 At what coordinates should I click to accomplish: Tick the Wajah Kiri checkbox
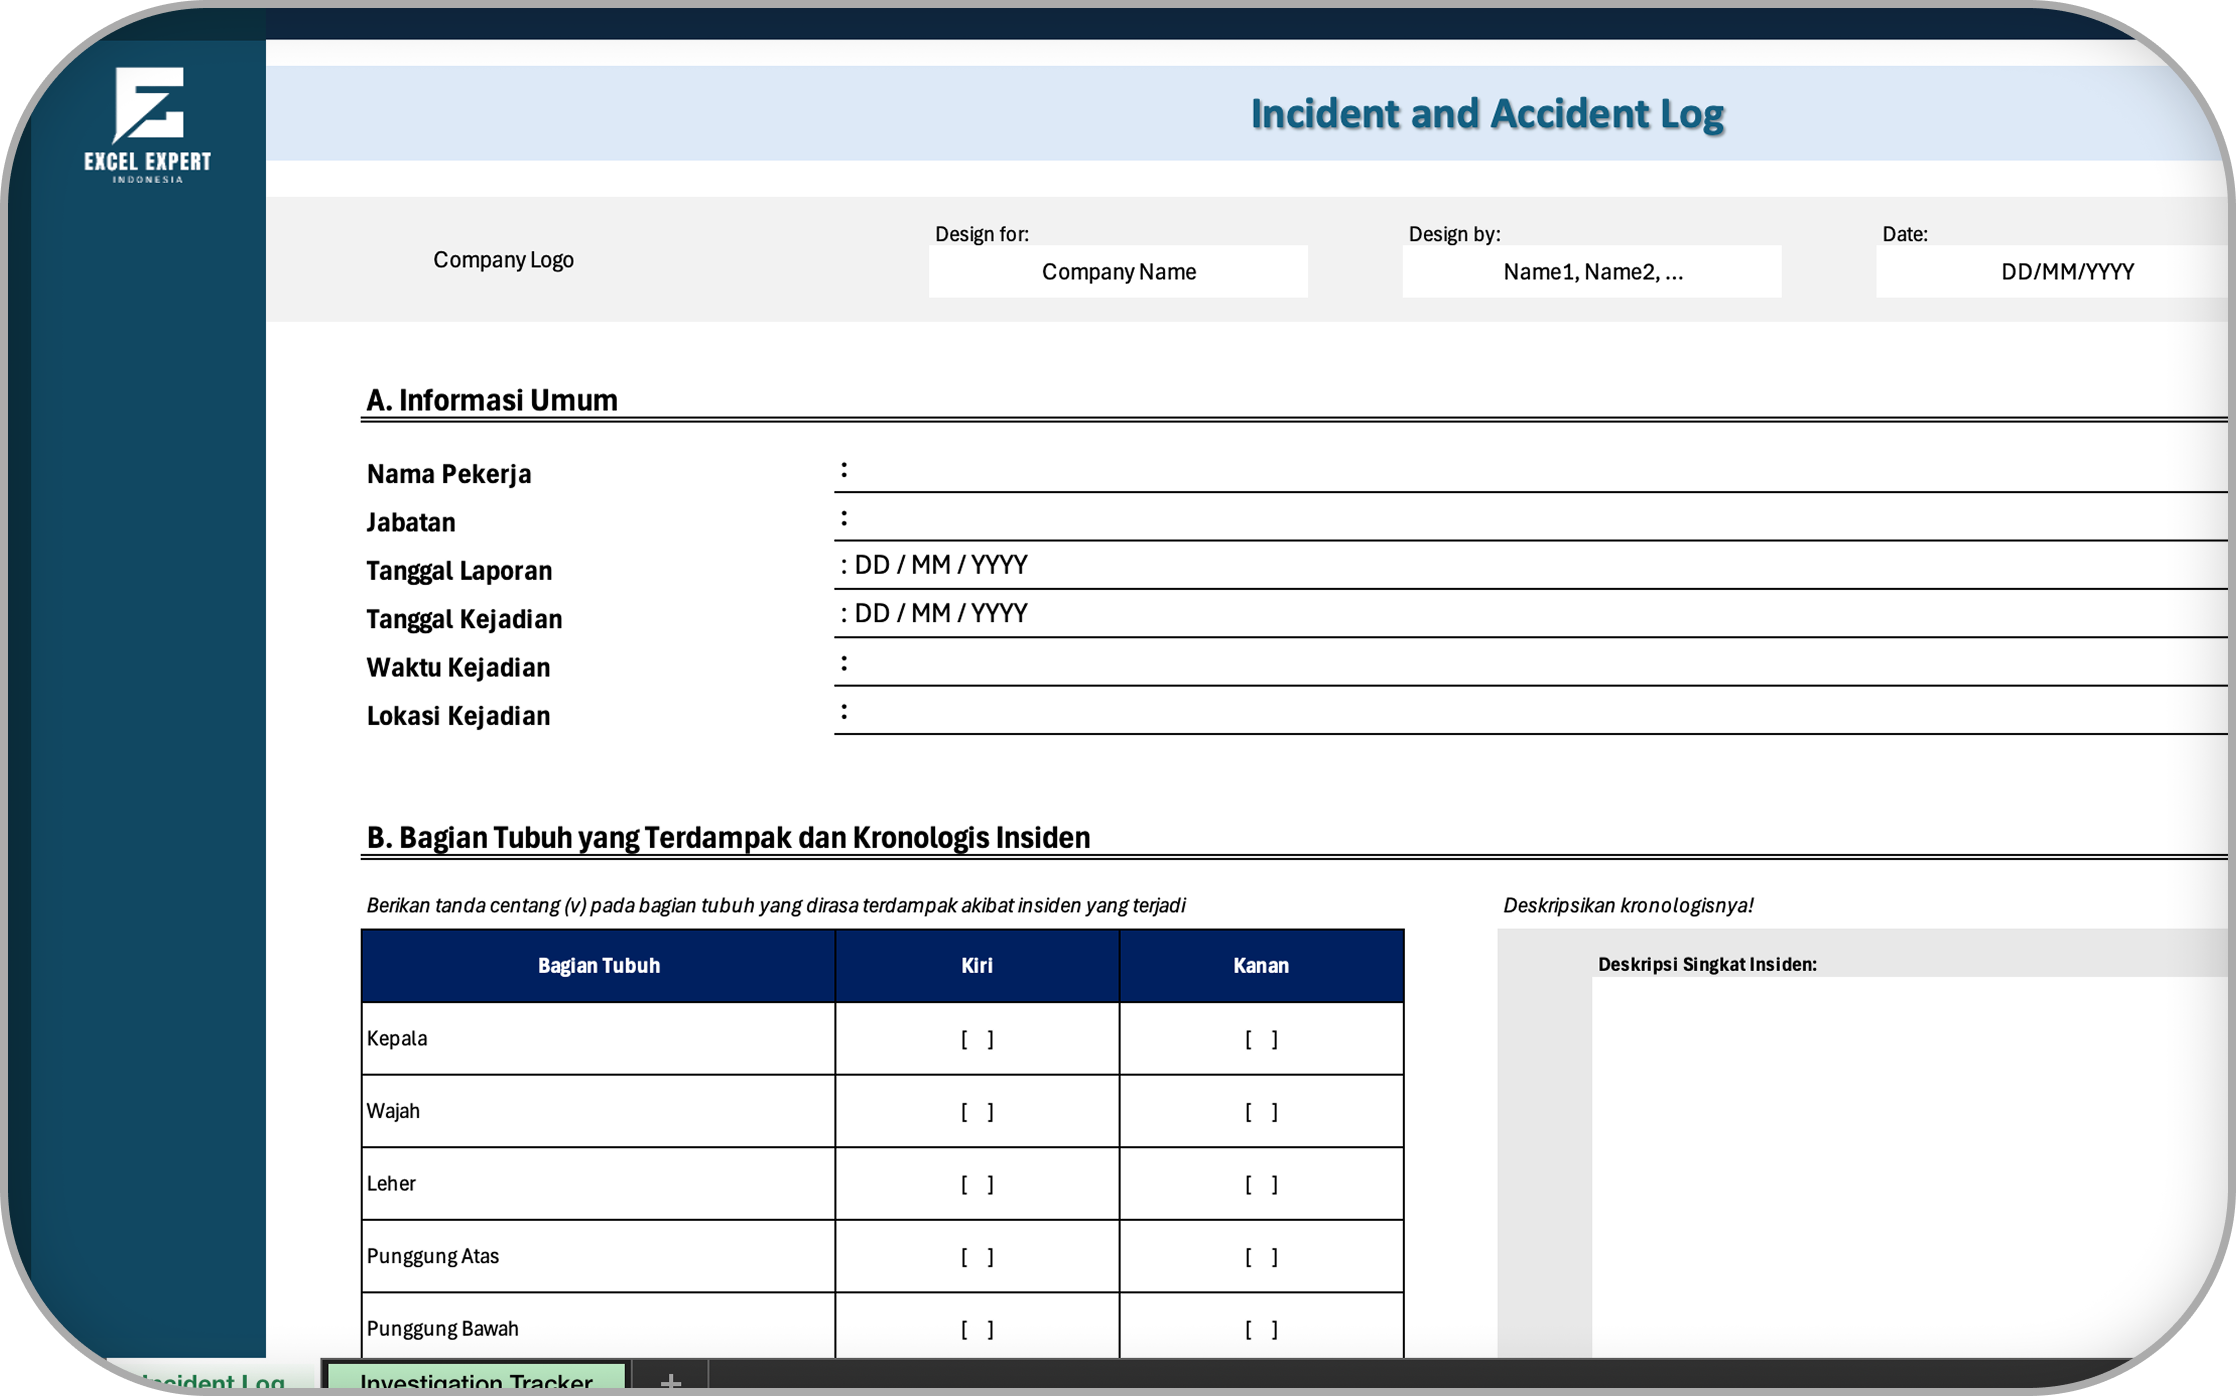977,1112
